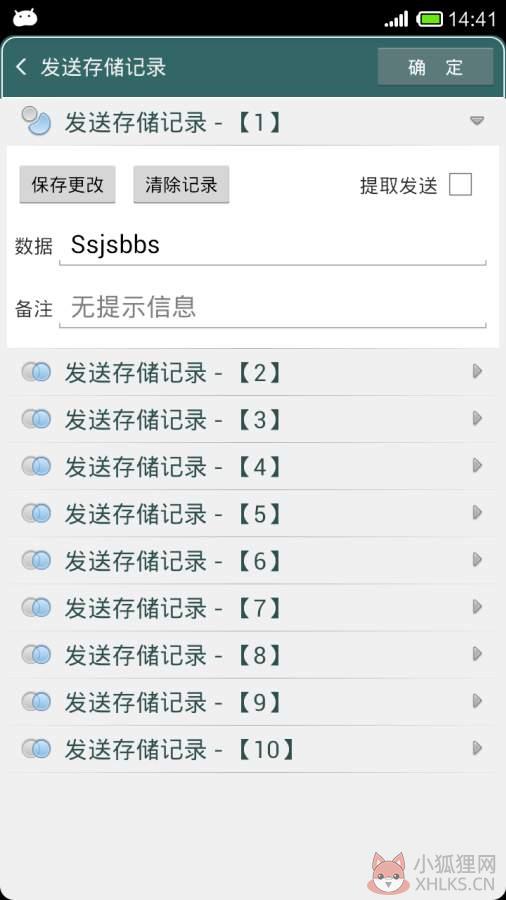Click the 确定 confirm button
The width and height of the screenshot is (506, 900).
[435, 67]
